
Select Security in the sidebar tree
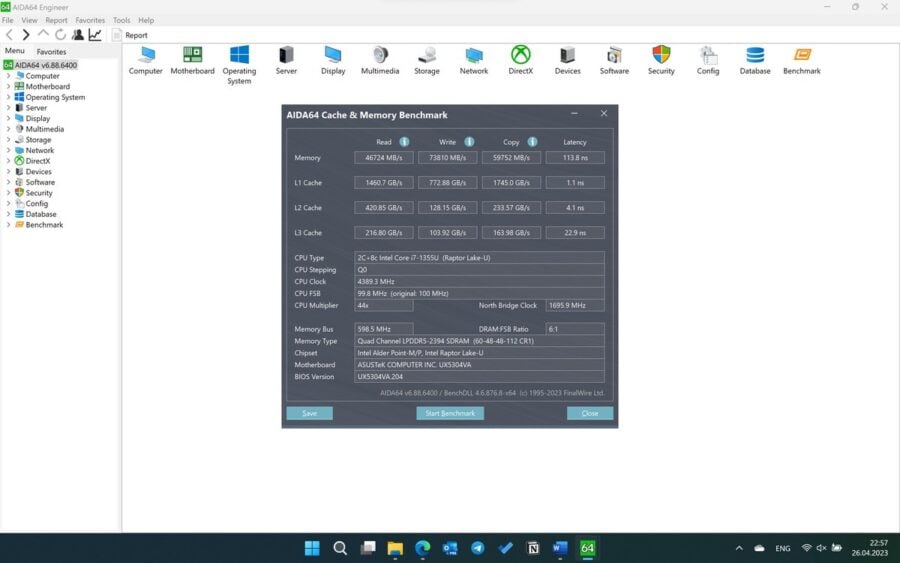click(38, 193)
